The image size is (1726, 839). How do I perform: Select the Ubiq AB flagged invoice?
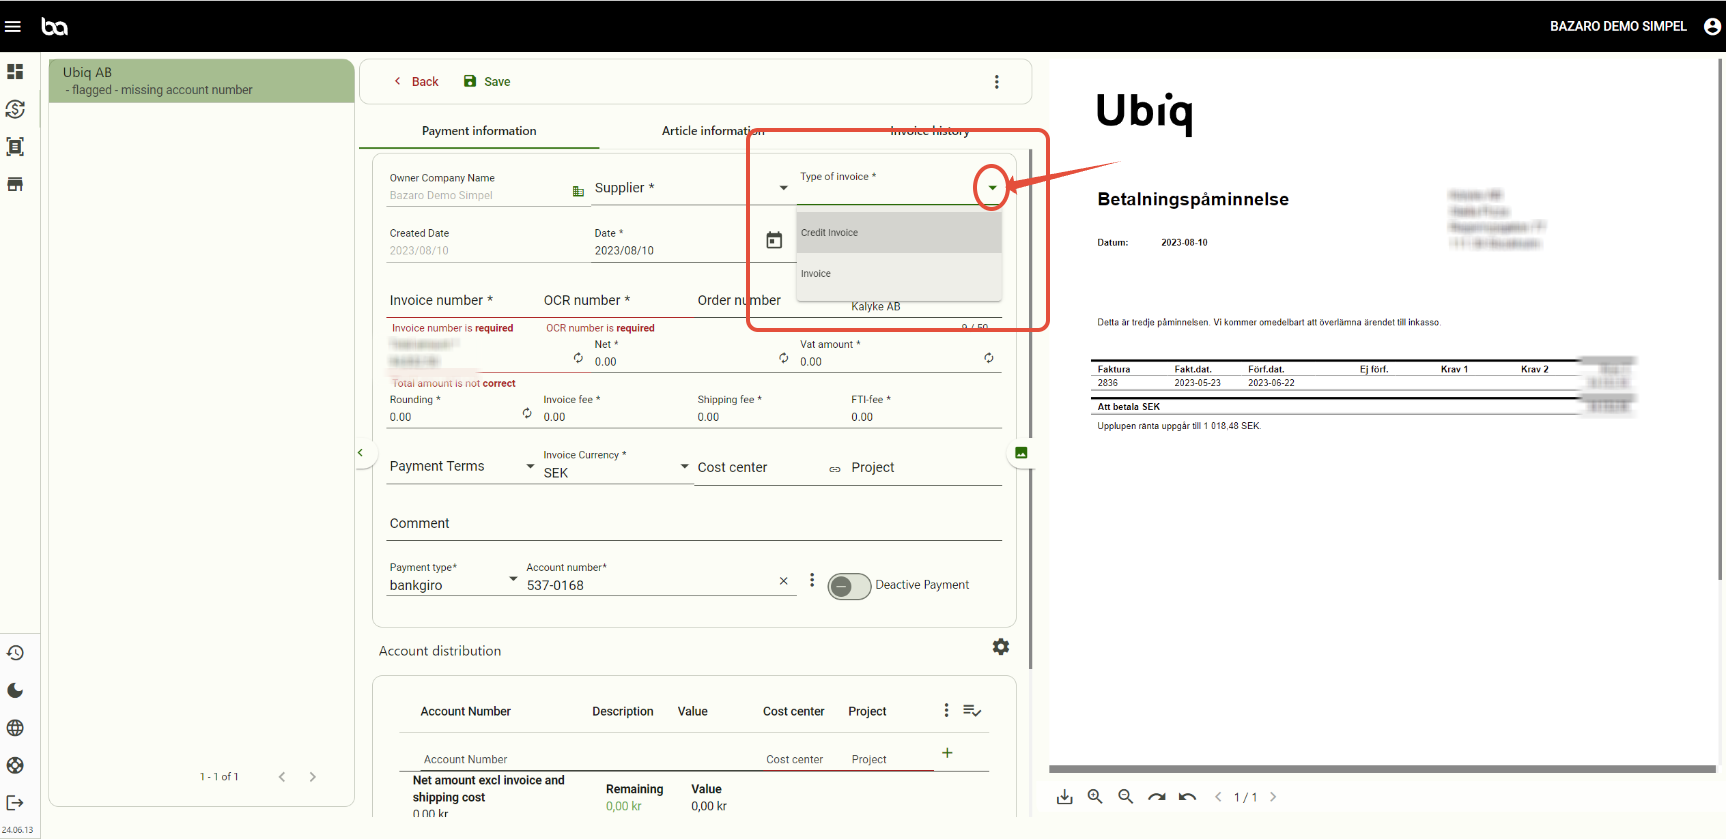[202, 81]
